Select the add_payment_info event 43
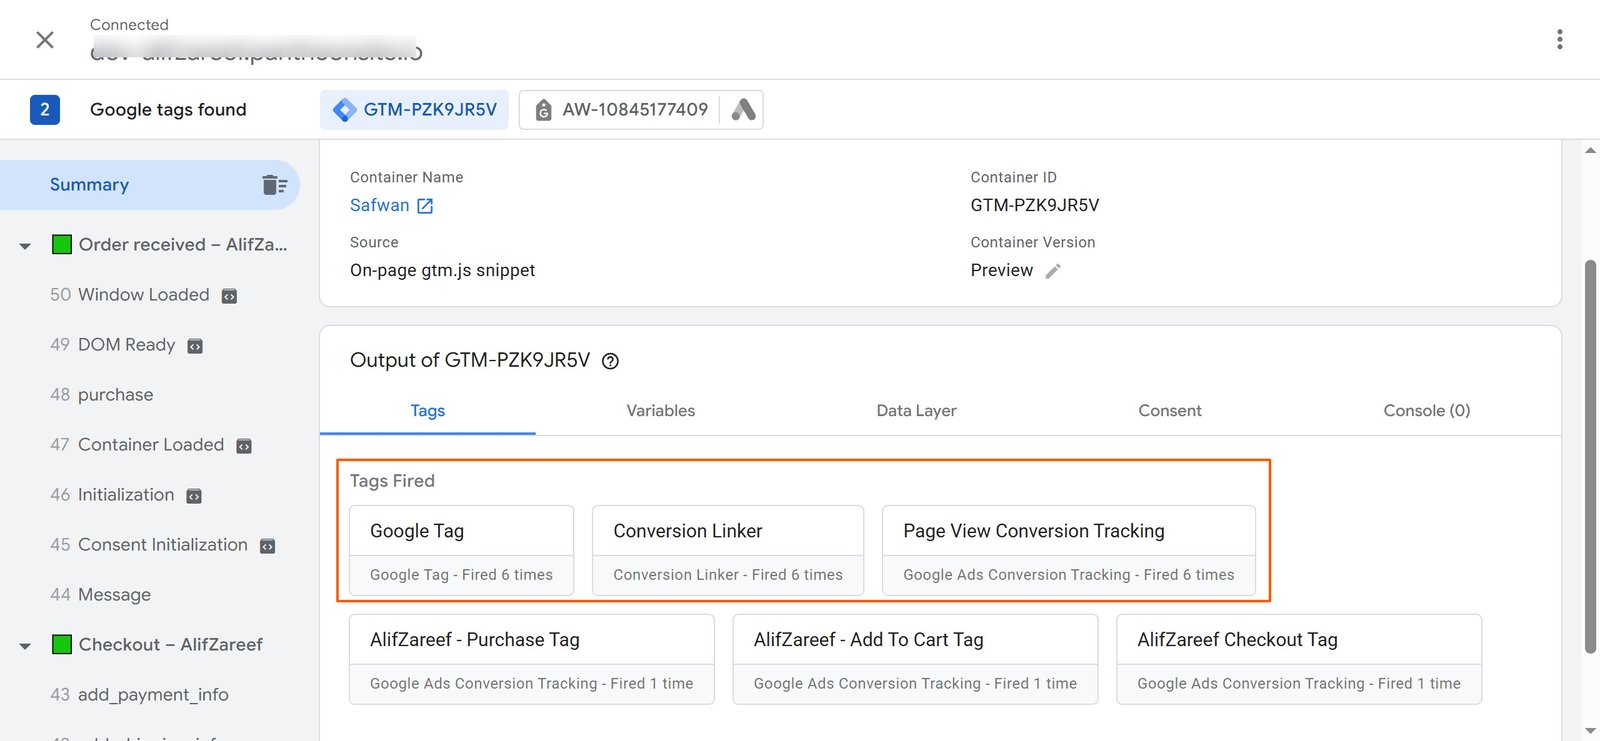Screen dimensions: 1600x741 pos(139,695)
